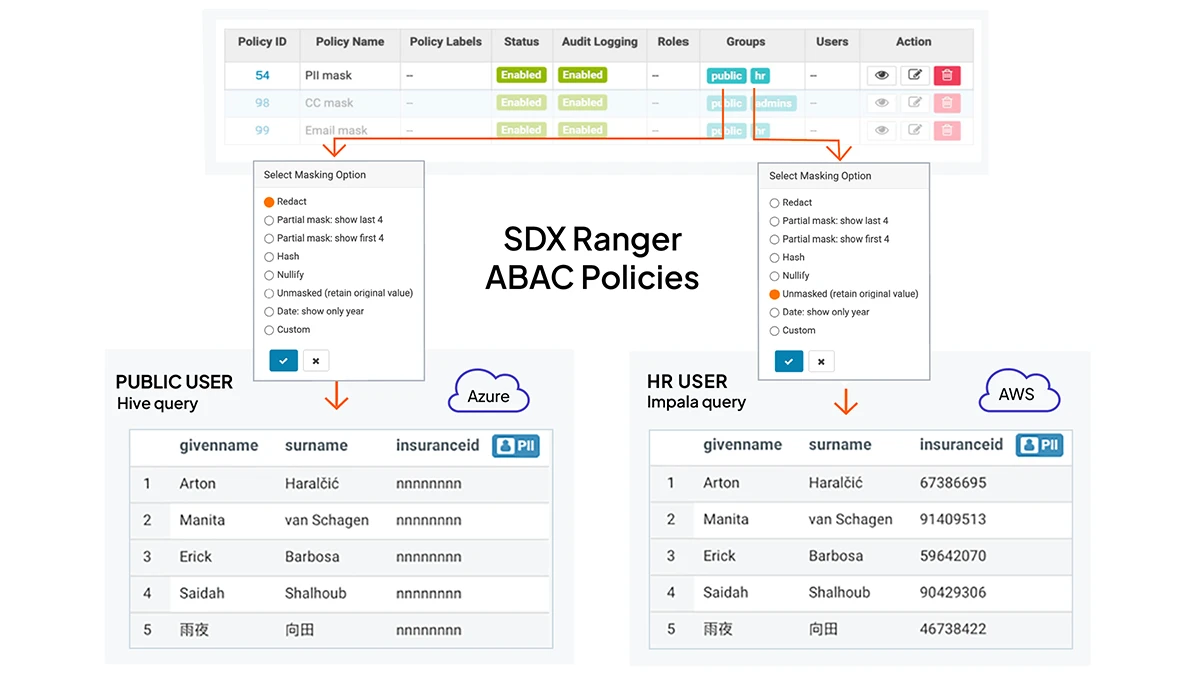Confirm masking choice with the checkmark button
This screenshot has height=676, width=1200.
(x=283, y=361)
